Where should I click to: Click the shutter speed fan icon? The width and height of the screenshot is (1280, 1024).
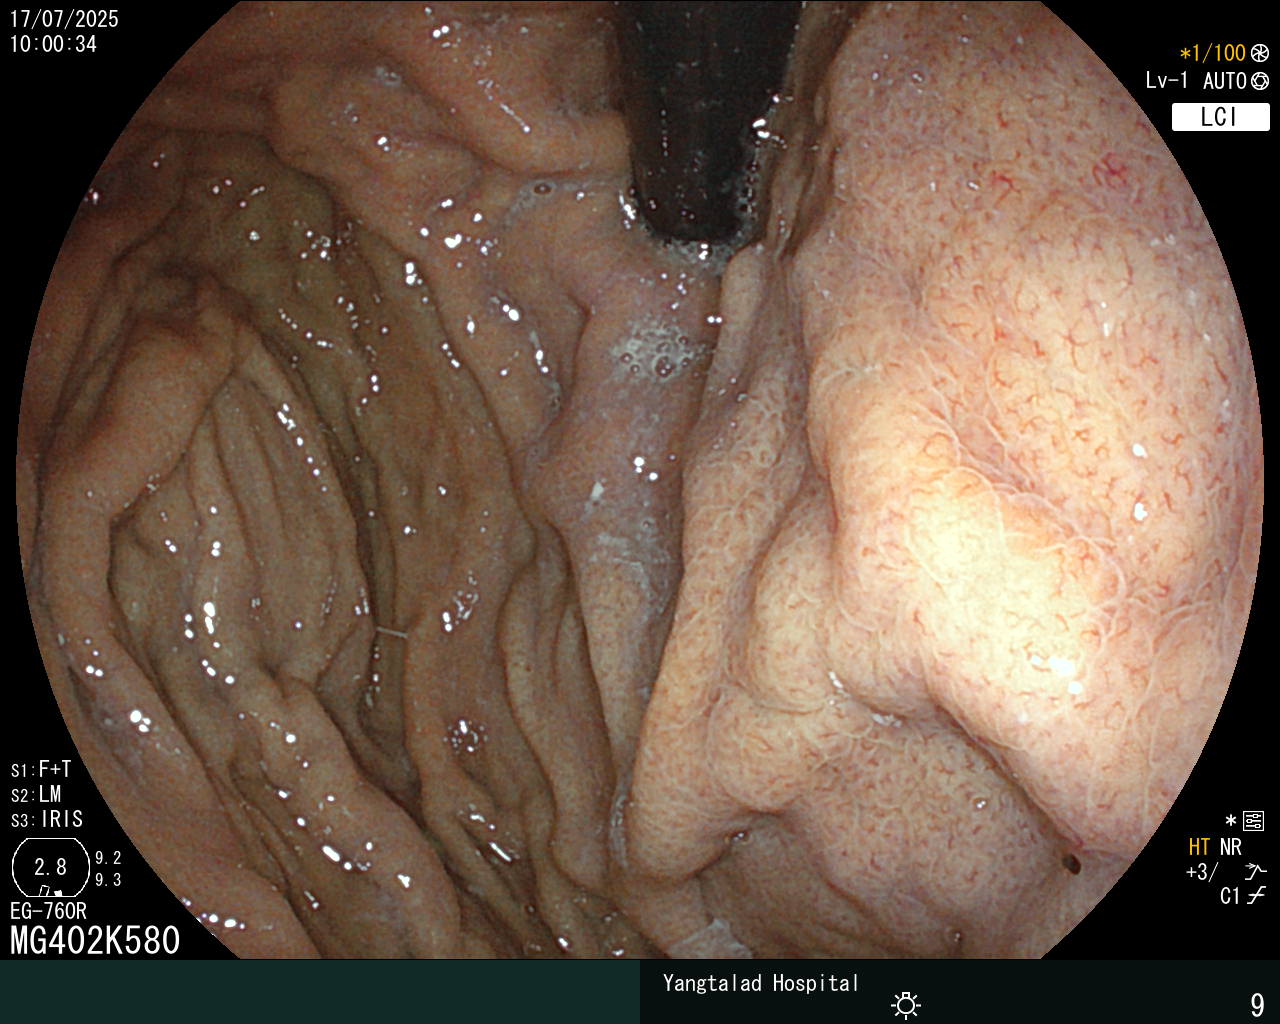(1260, 53)
